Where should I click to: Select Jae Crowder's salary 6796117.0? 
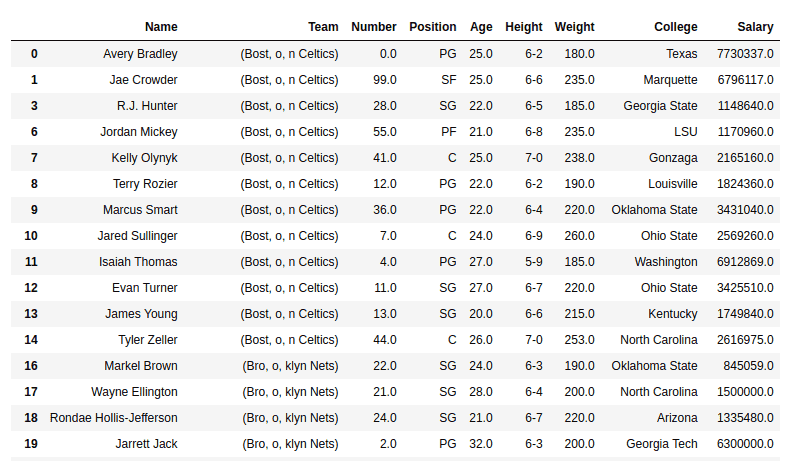(x=745, y=80)
